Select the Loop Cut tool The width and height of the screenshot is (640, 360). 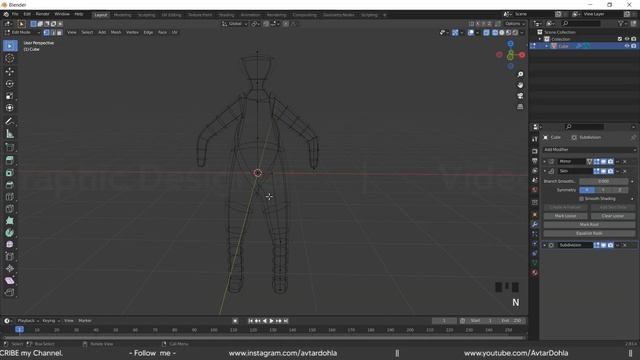tap(10, 197)
